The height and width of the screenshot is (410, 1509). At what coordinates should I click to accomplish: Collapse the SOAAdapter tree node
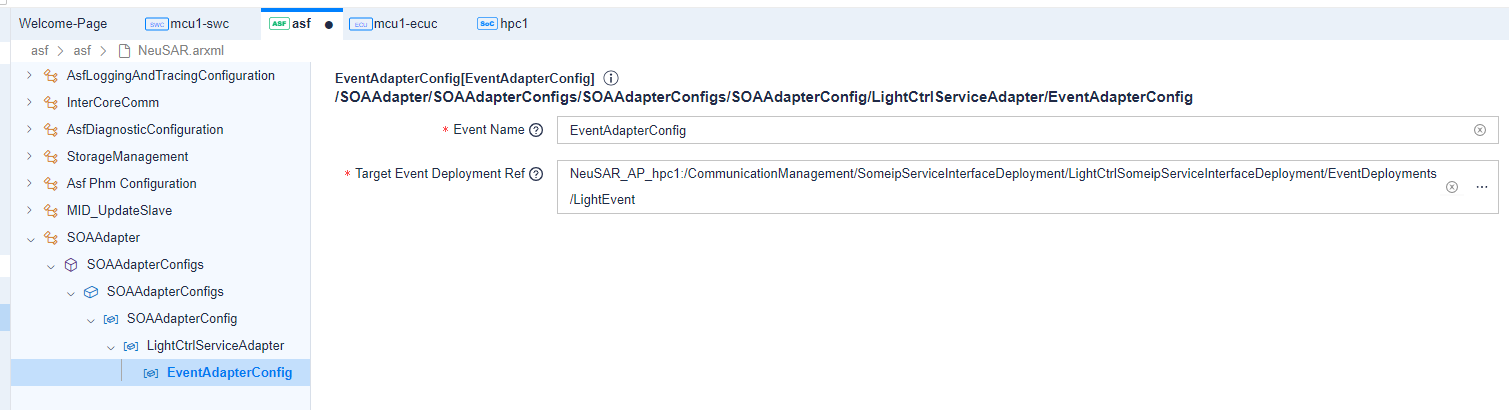click(x=30, y=238)
